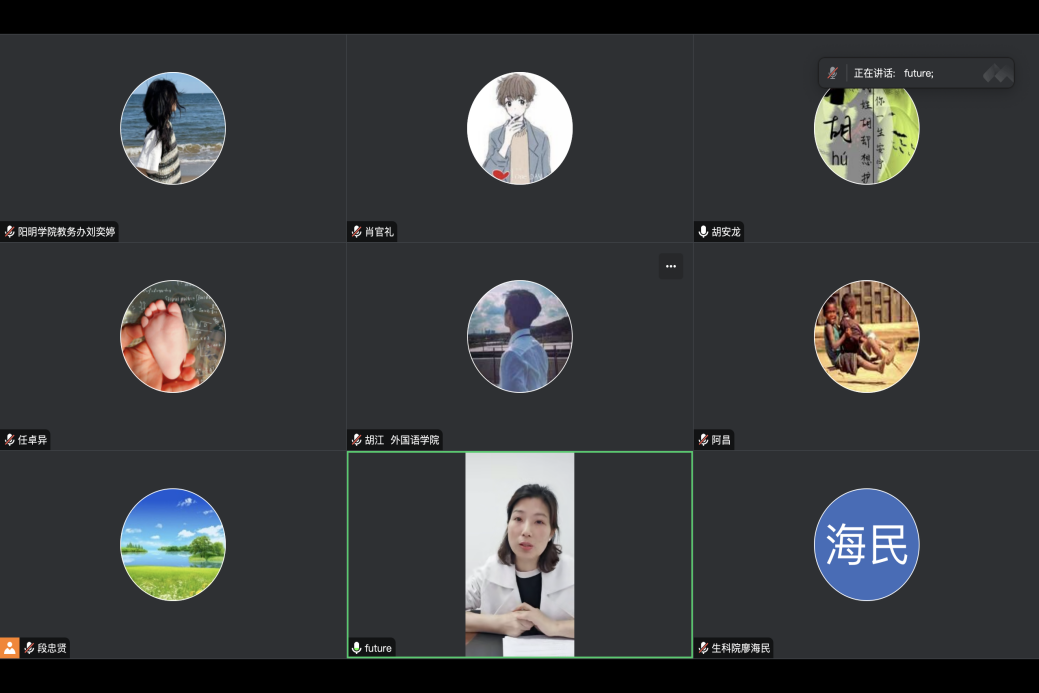Click the muted mic icon in speaking bar
Image resolution: width=1039 pixels, height=693 pixels.
pos(832,73)
